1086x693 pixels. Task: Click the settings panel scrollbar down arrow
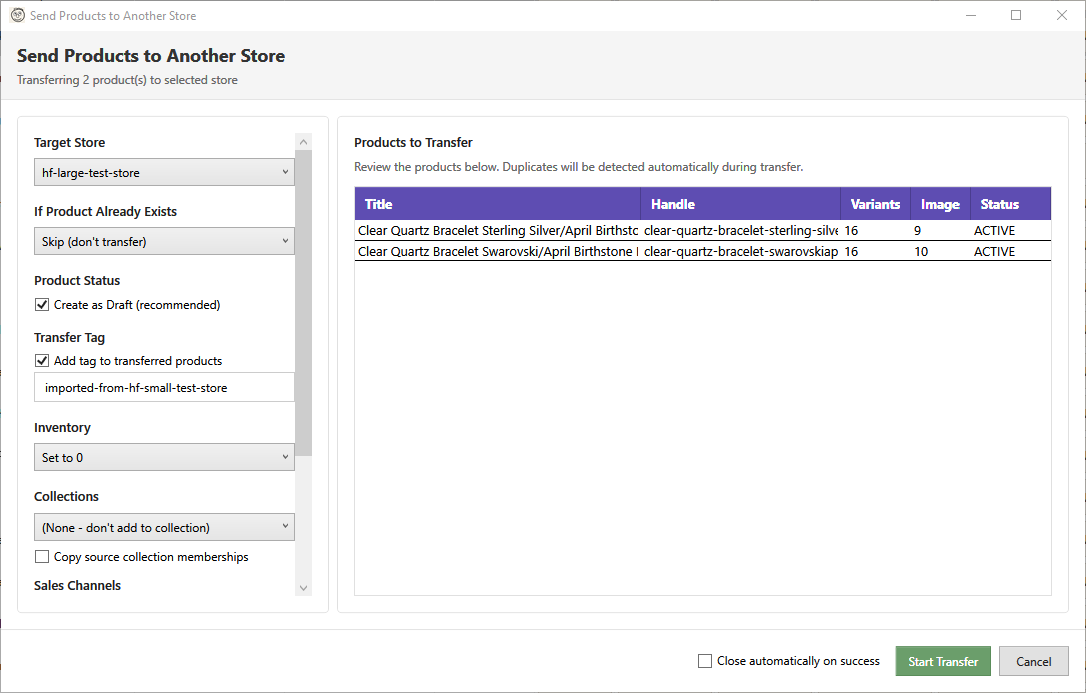pyautogui.click(x=303, y=588)
